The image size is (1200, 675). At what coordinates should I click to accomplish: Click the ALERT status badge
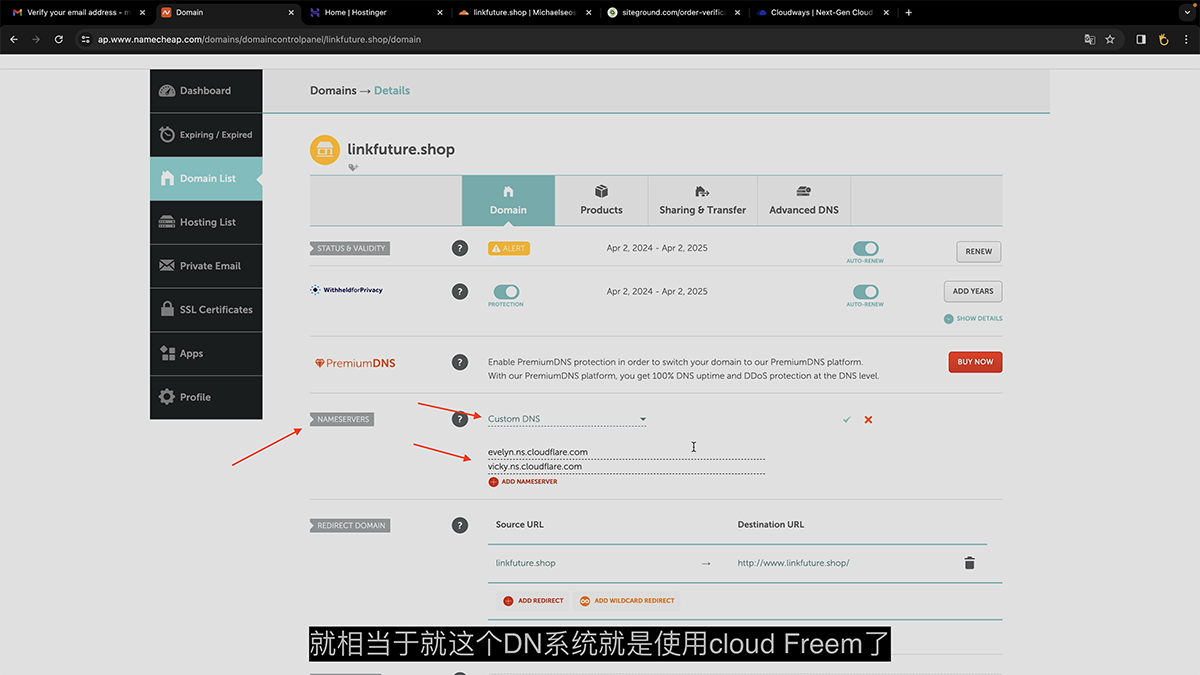pyautogui.click(x=508, y=248)
